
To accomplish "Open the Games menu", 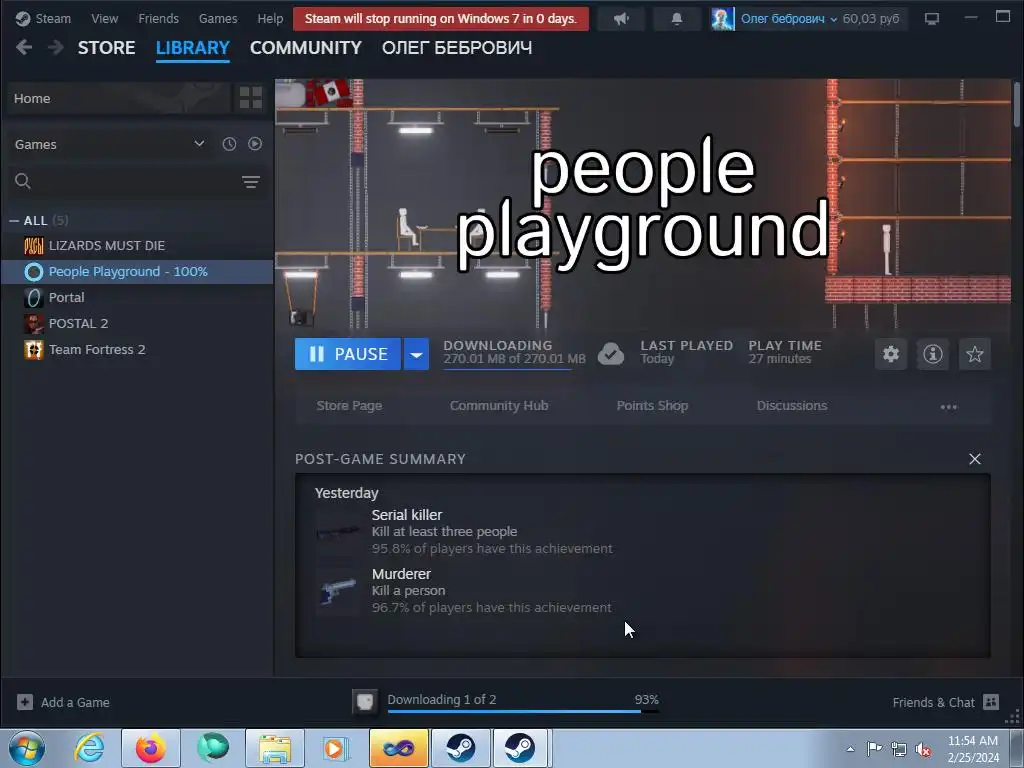I will pyautogui.click(x=218, y=19).
